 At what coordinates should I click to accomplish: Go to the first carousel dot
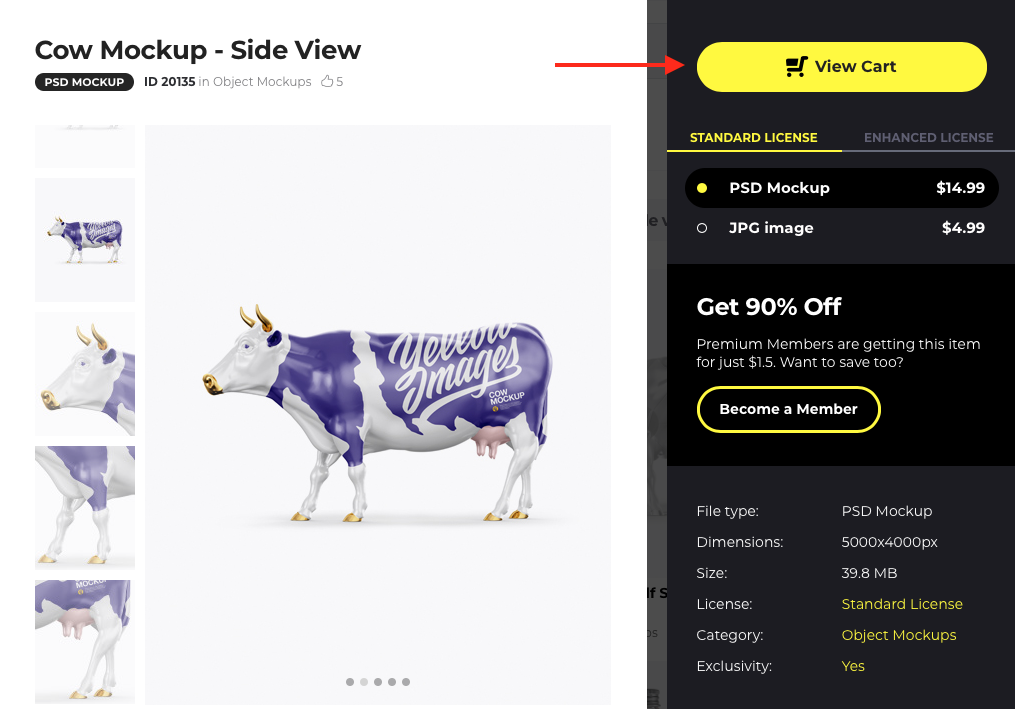coord(350,682)
